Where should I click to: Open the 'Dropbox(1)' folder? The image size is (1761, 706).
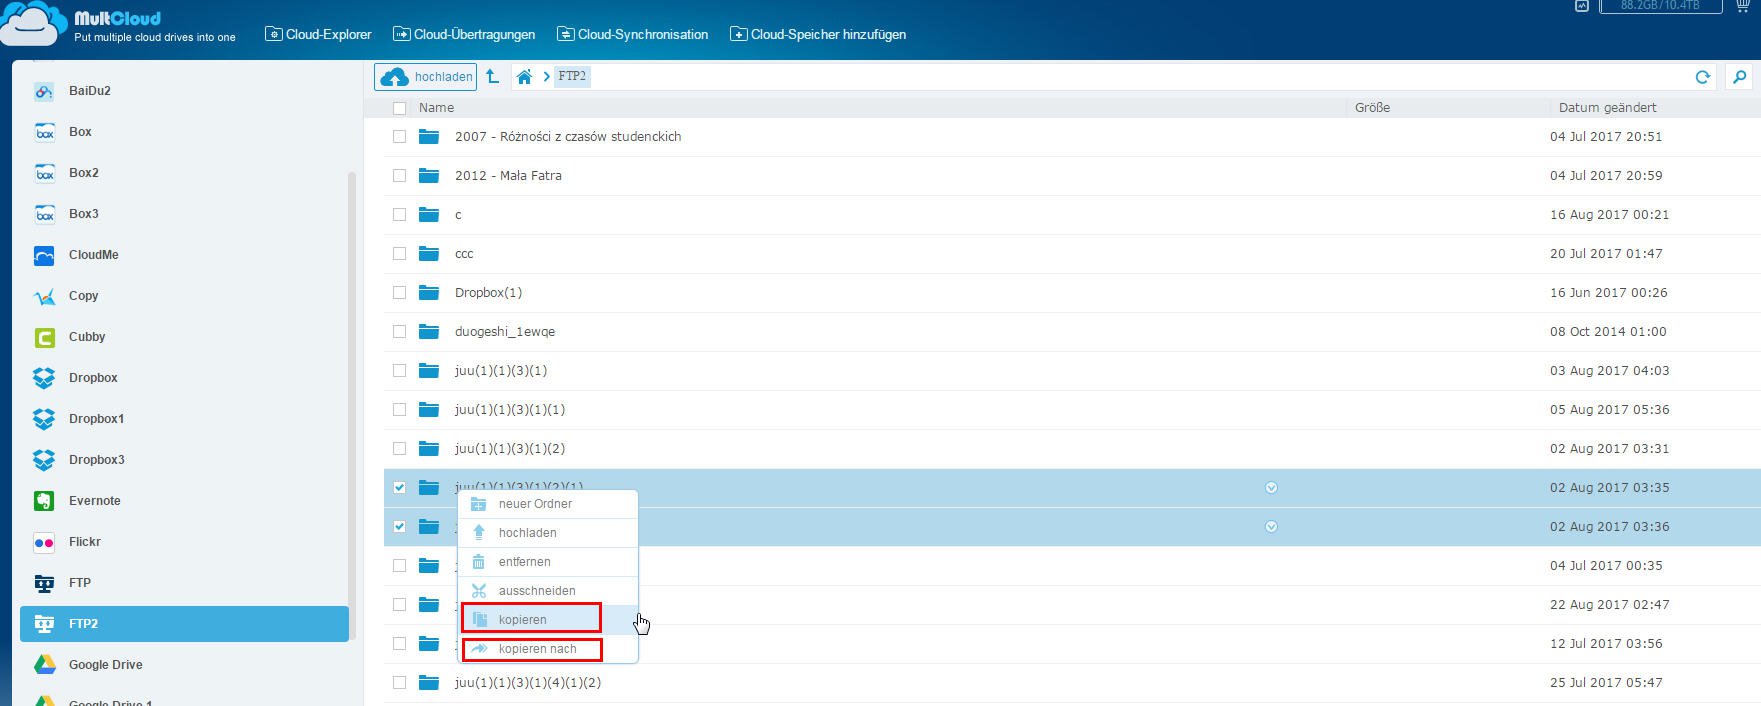488,293
